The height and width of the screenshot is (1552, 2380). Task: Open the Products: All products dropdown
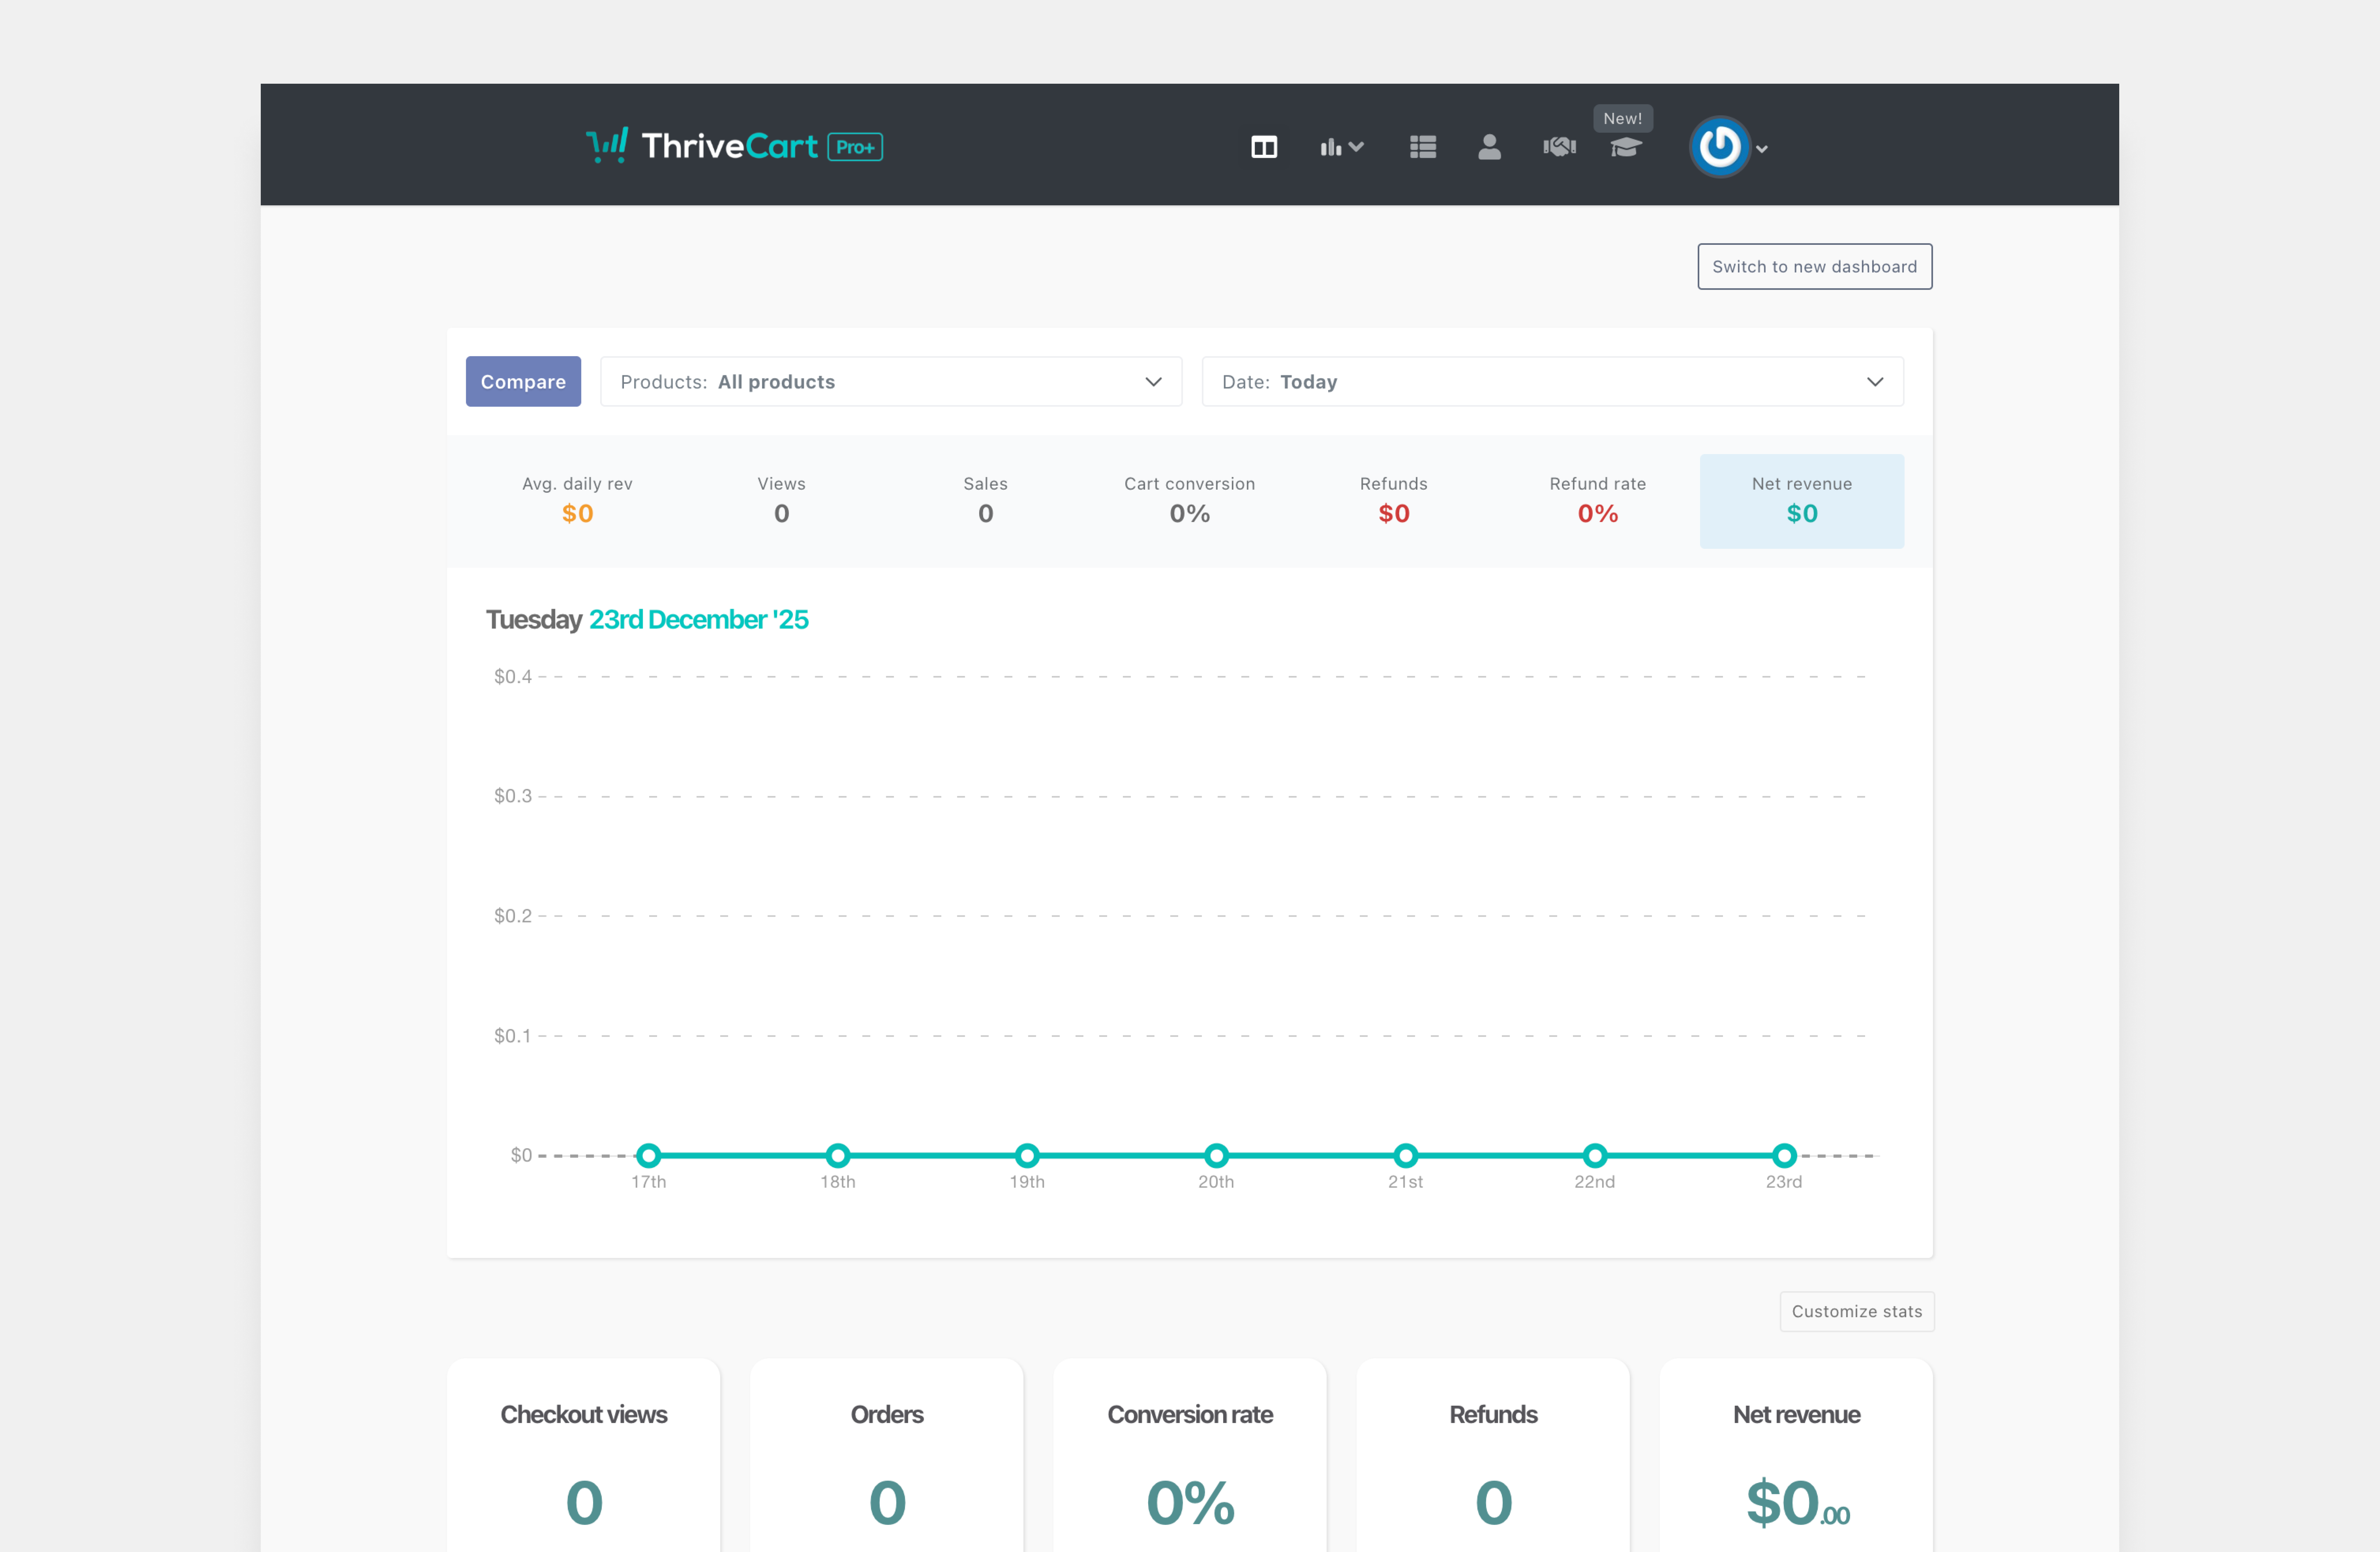890,381
